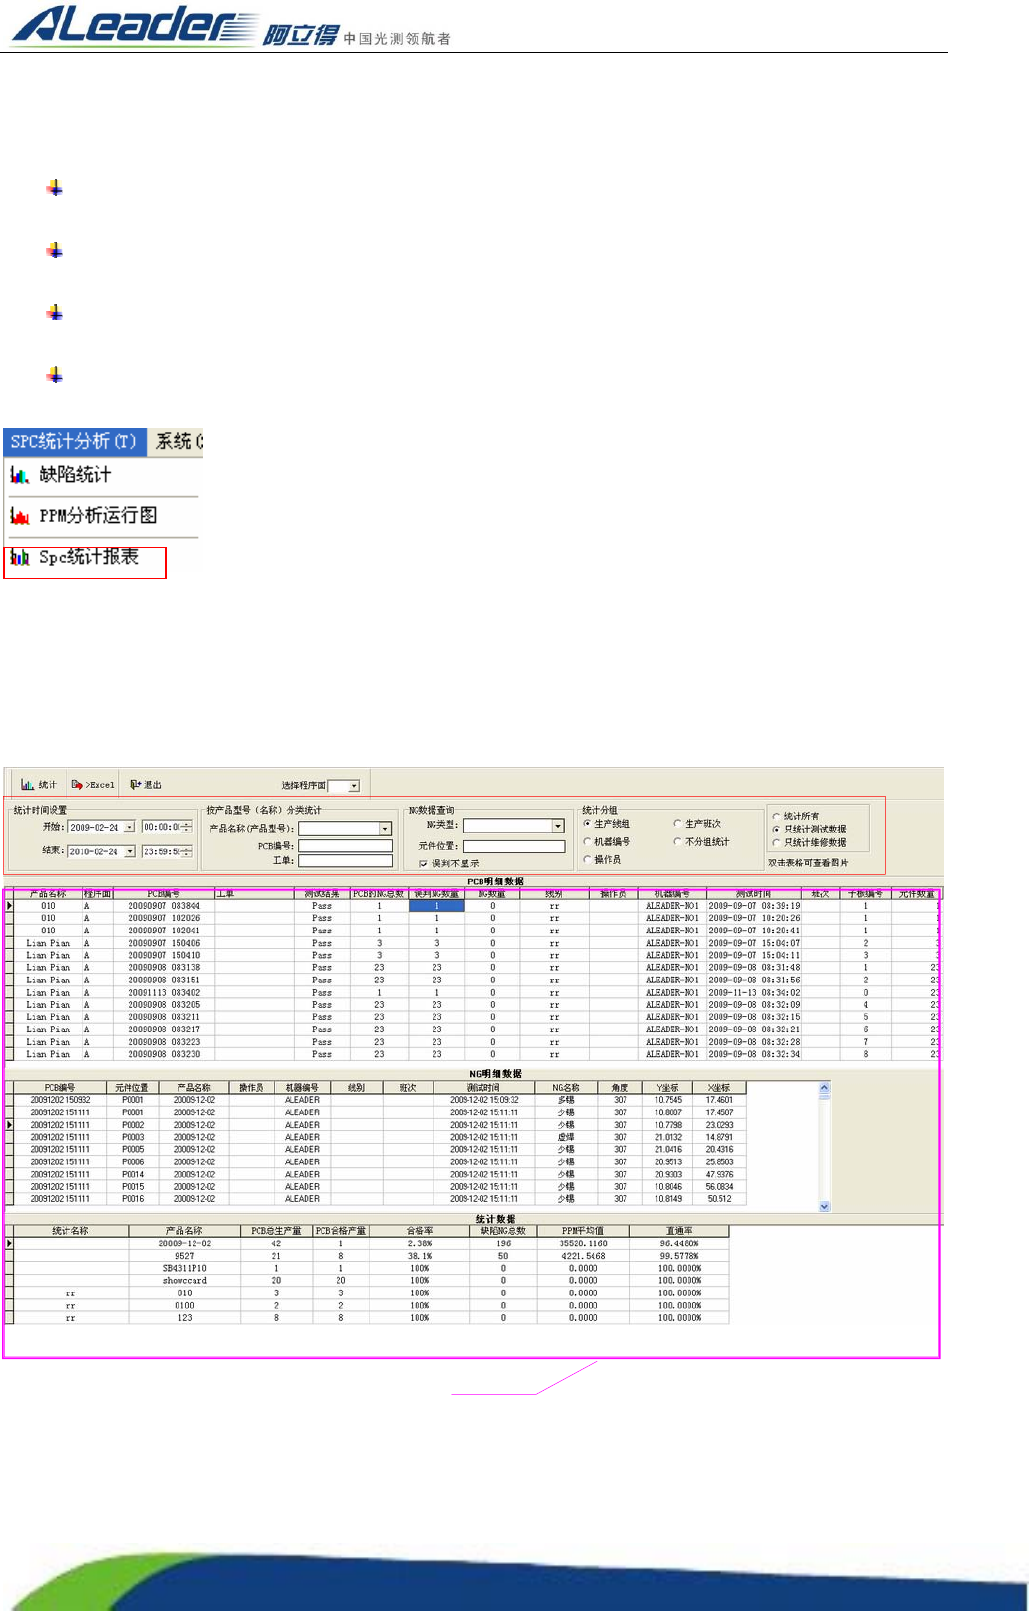1029x1611 pixels.
Task: Open the 开始 date picker dropdown
Action: point(129,827)
